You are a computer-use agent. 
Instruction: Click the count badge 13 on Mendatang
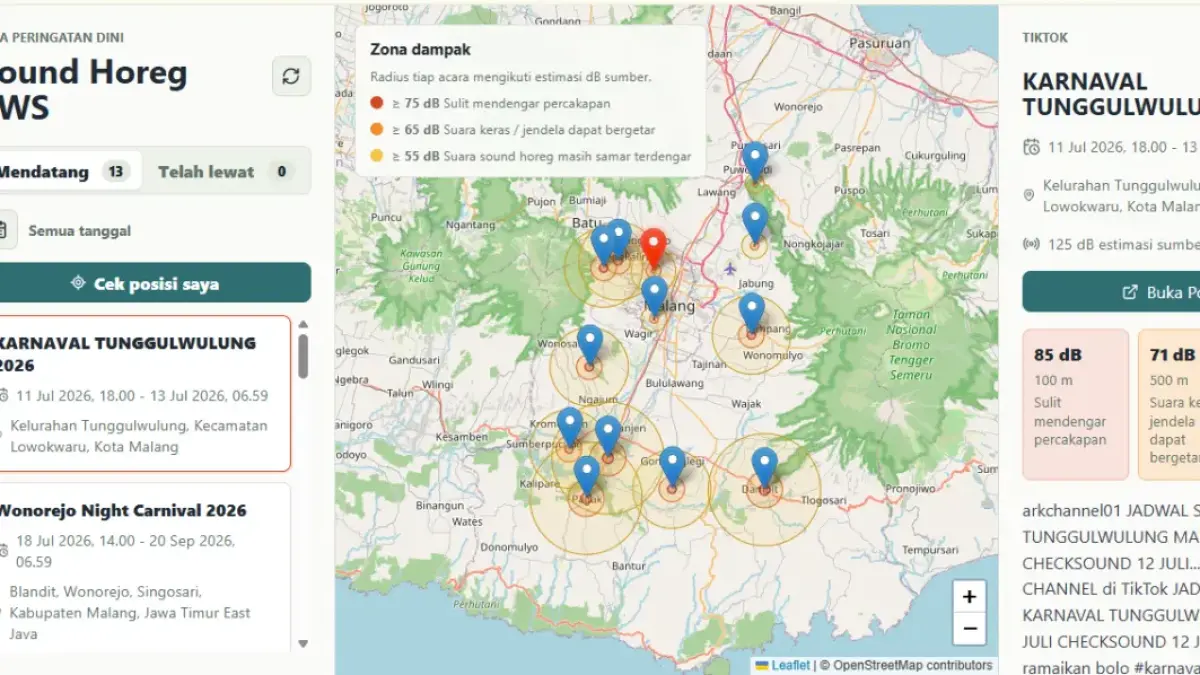(116, 172)
